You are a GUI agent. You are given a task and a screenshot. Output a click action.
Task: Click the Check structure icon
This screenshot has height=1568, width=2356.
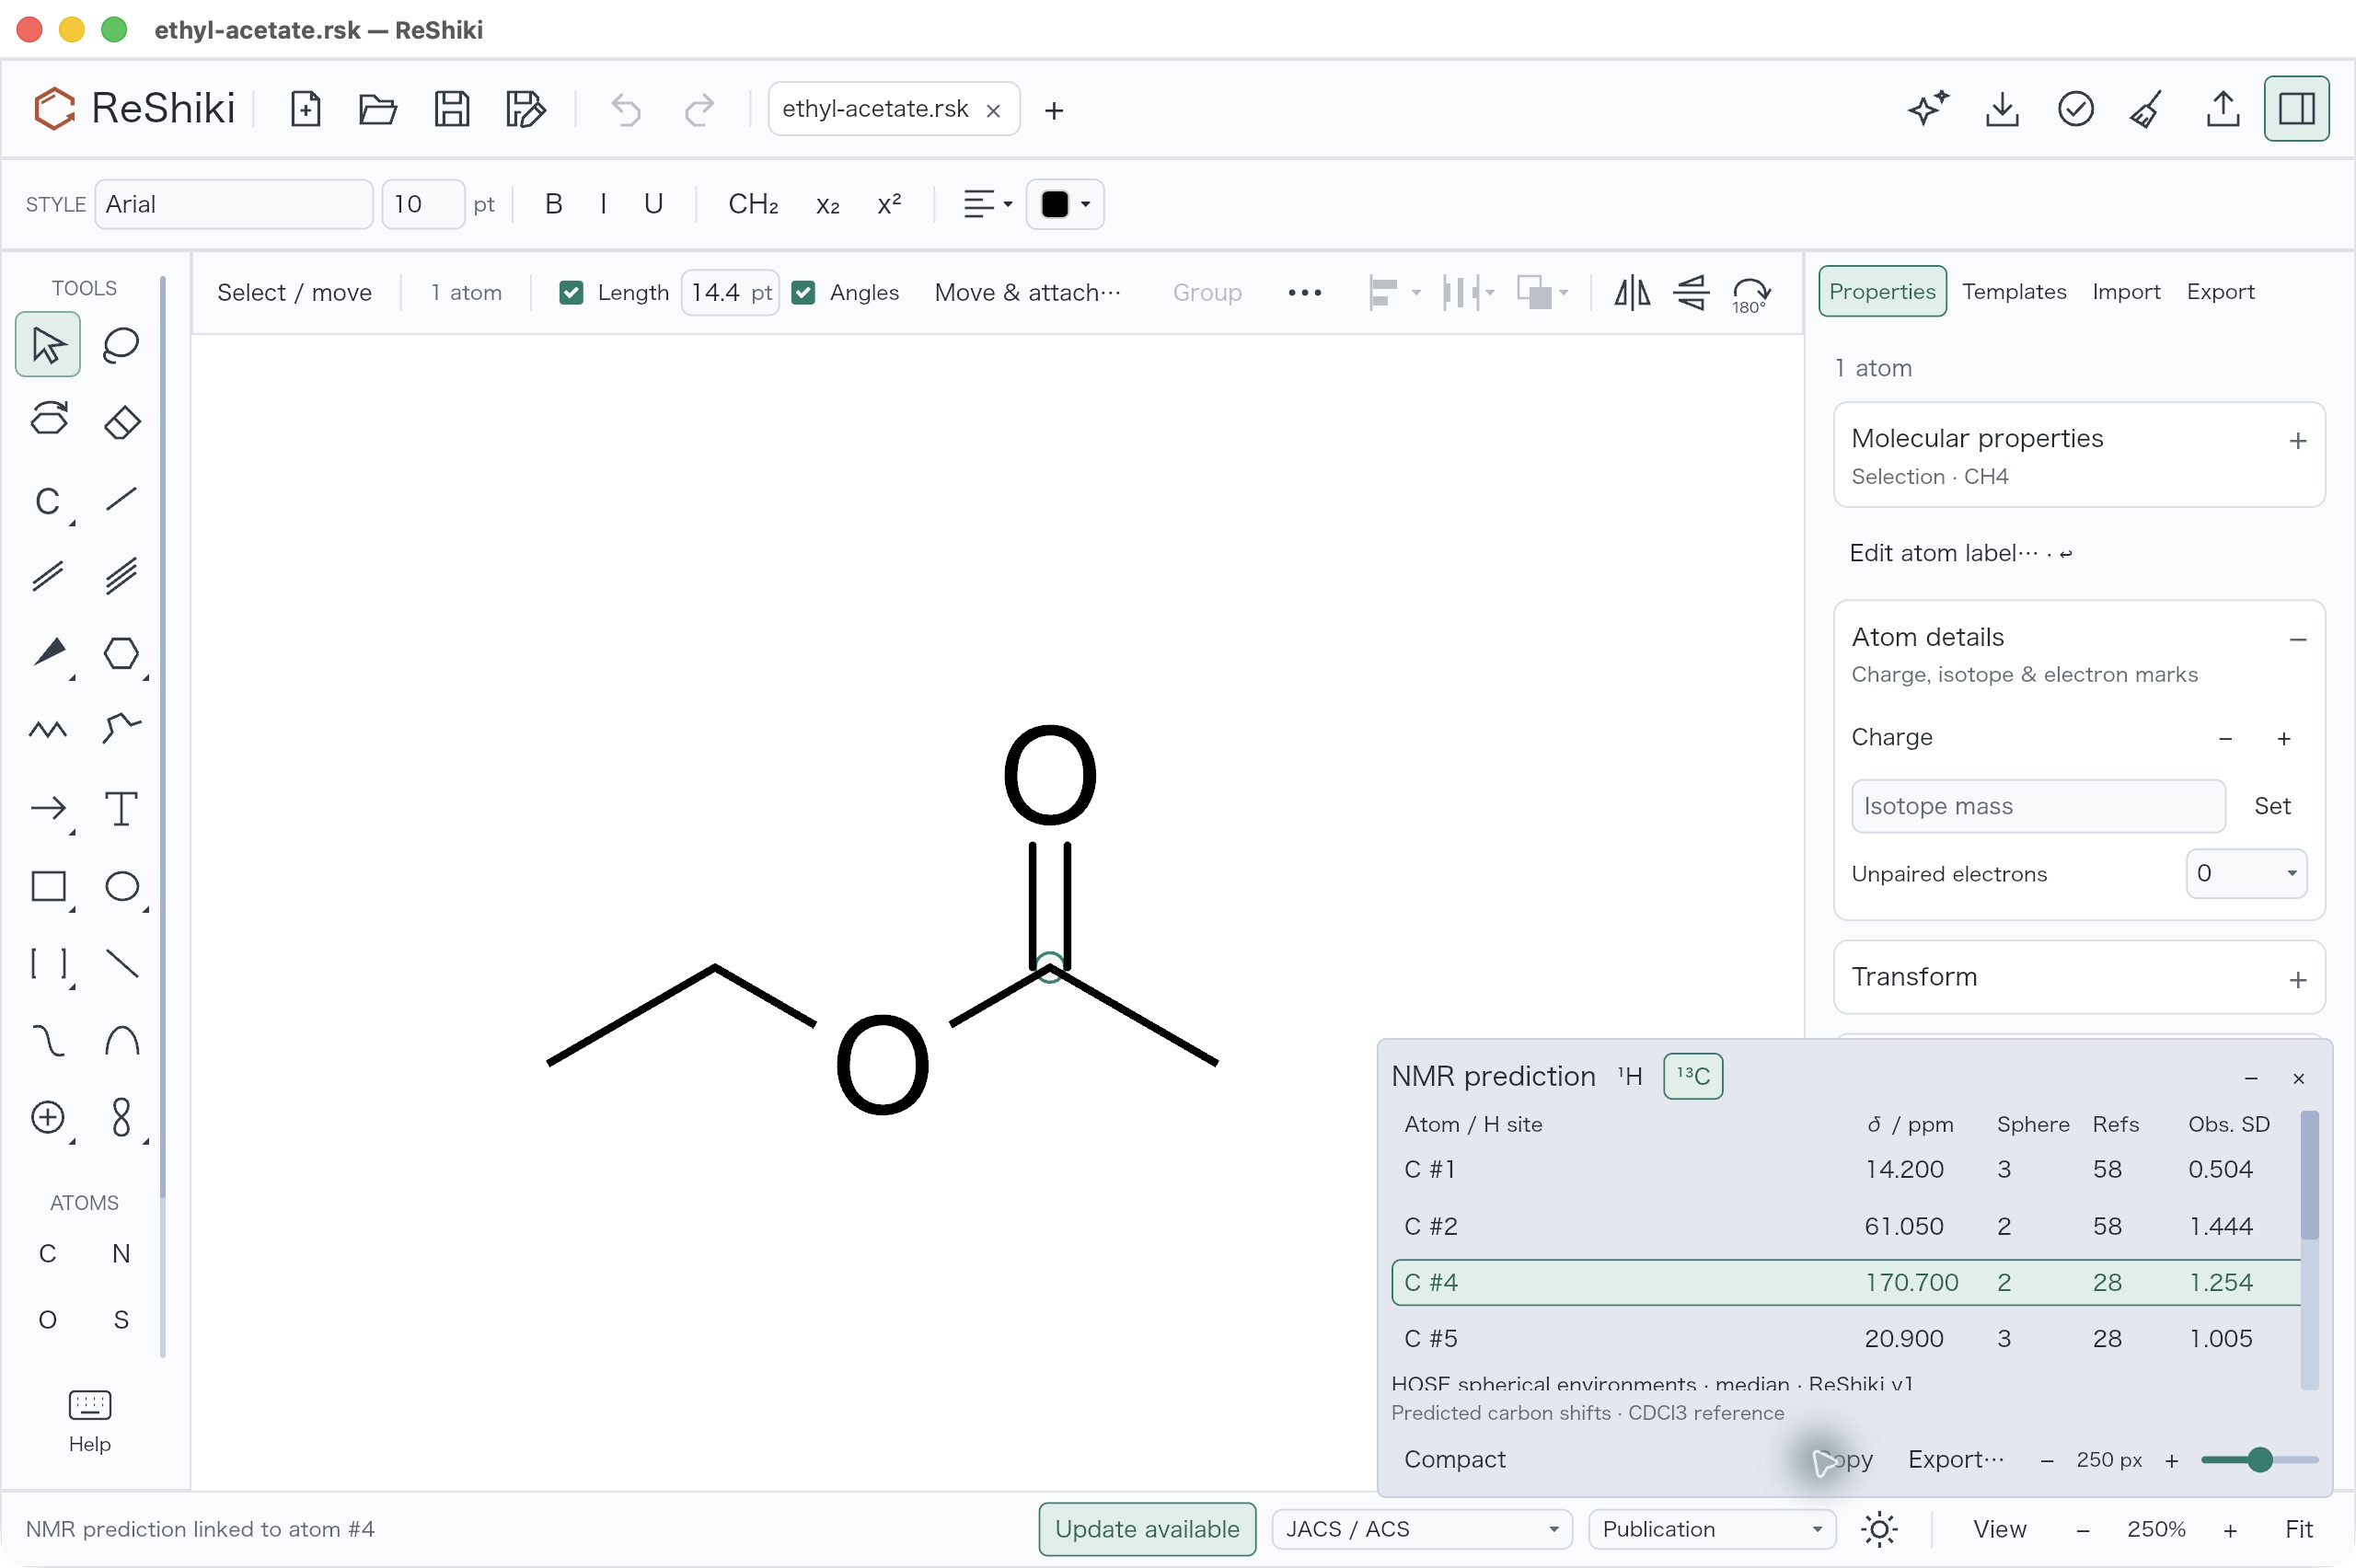[2076, 109]
